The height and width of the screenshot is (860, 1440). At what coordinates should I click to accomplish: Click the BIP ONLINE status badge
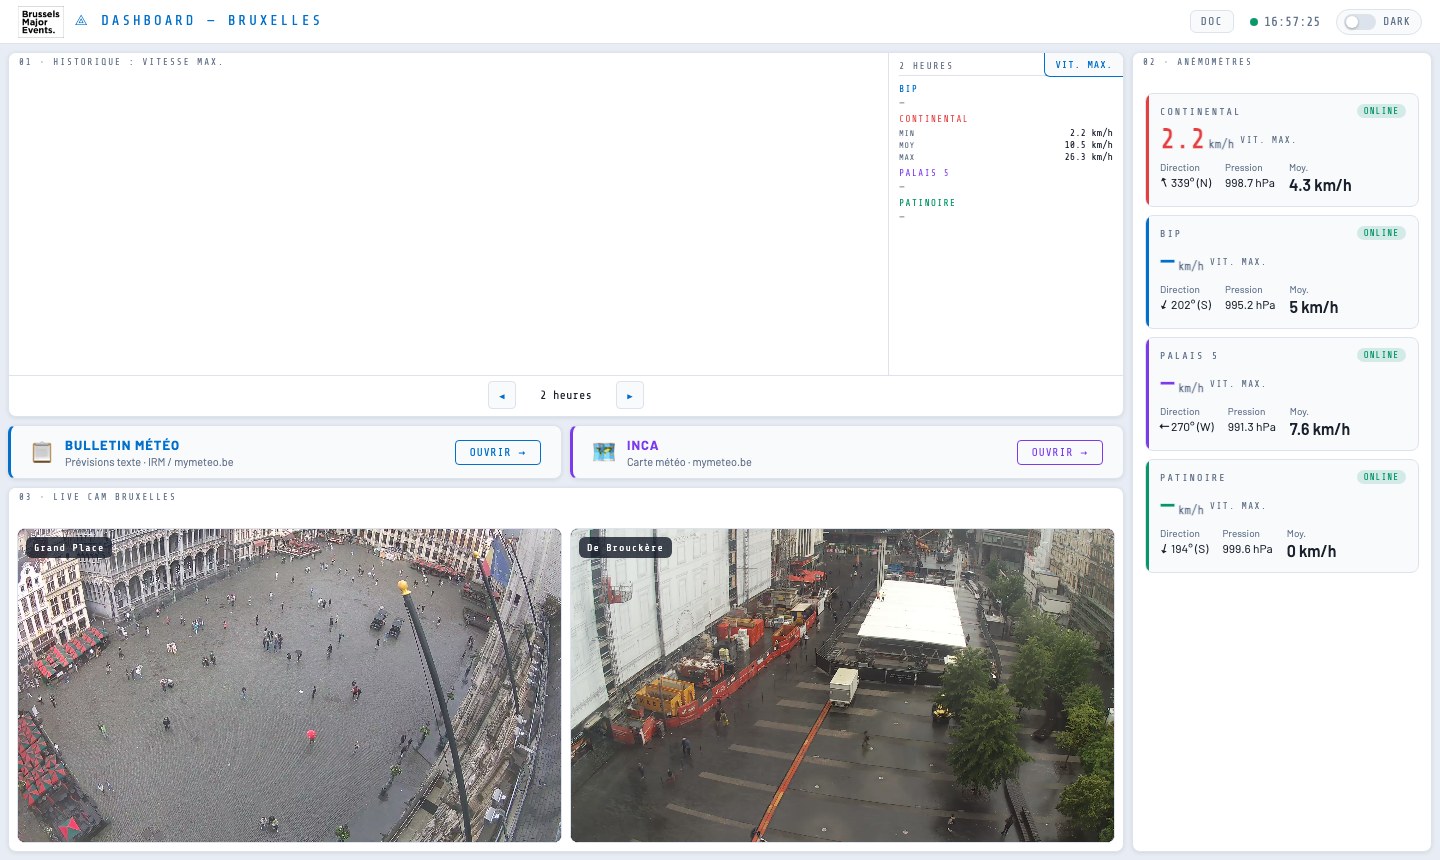click(1381, 233)
